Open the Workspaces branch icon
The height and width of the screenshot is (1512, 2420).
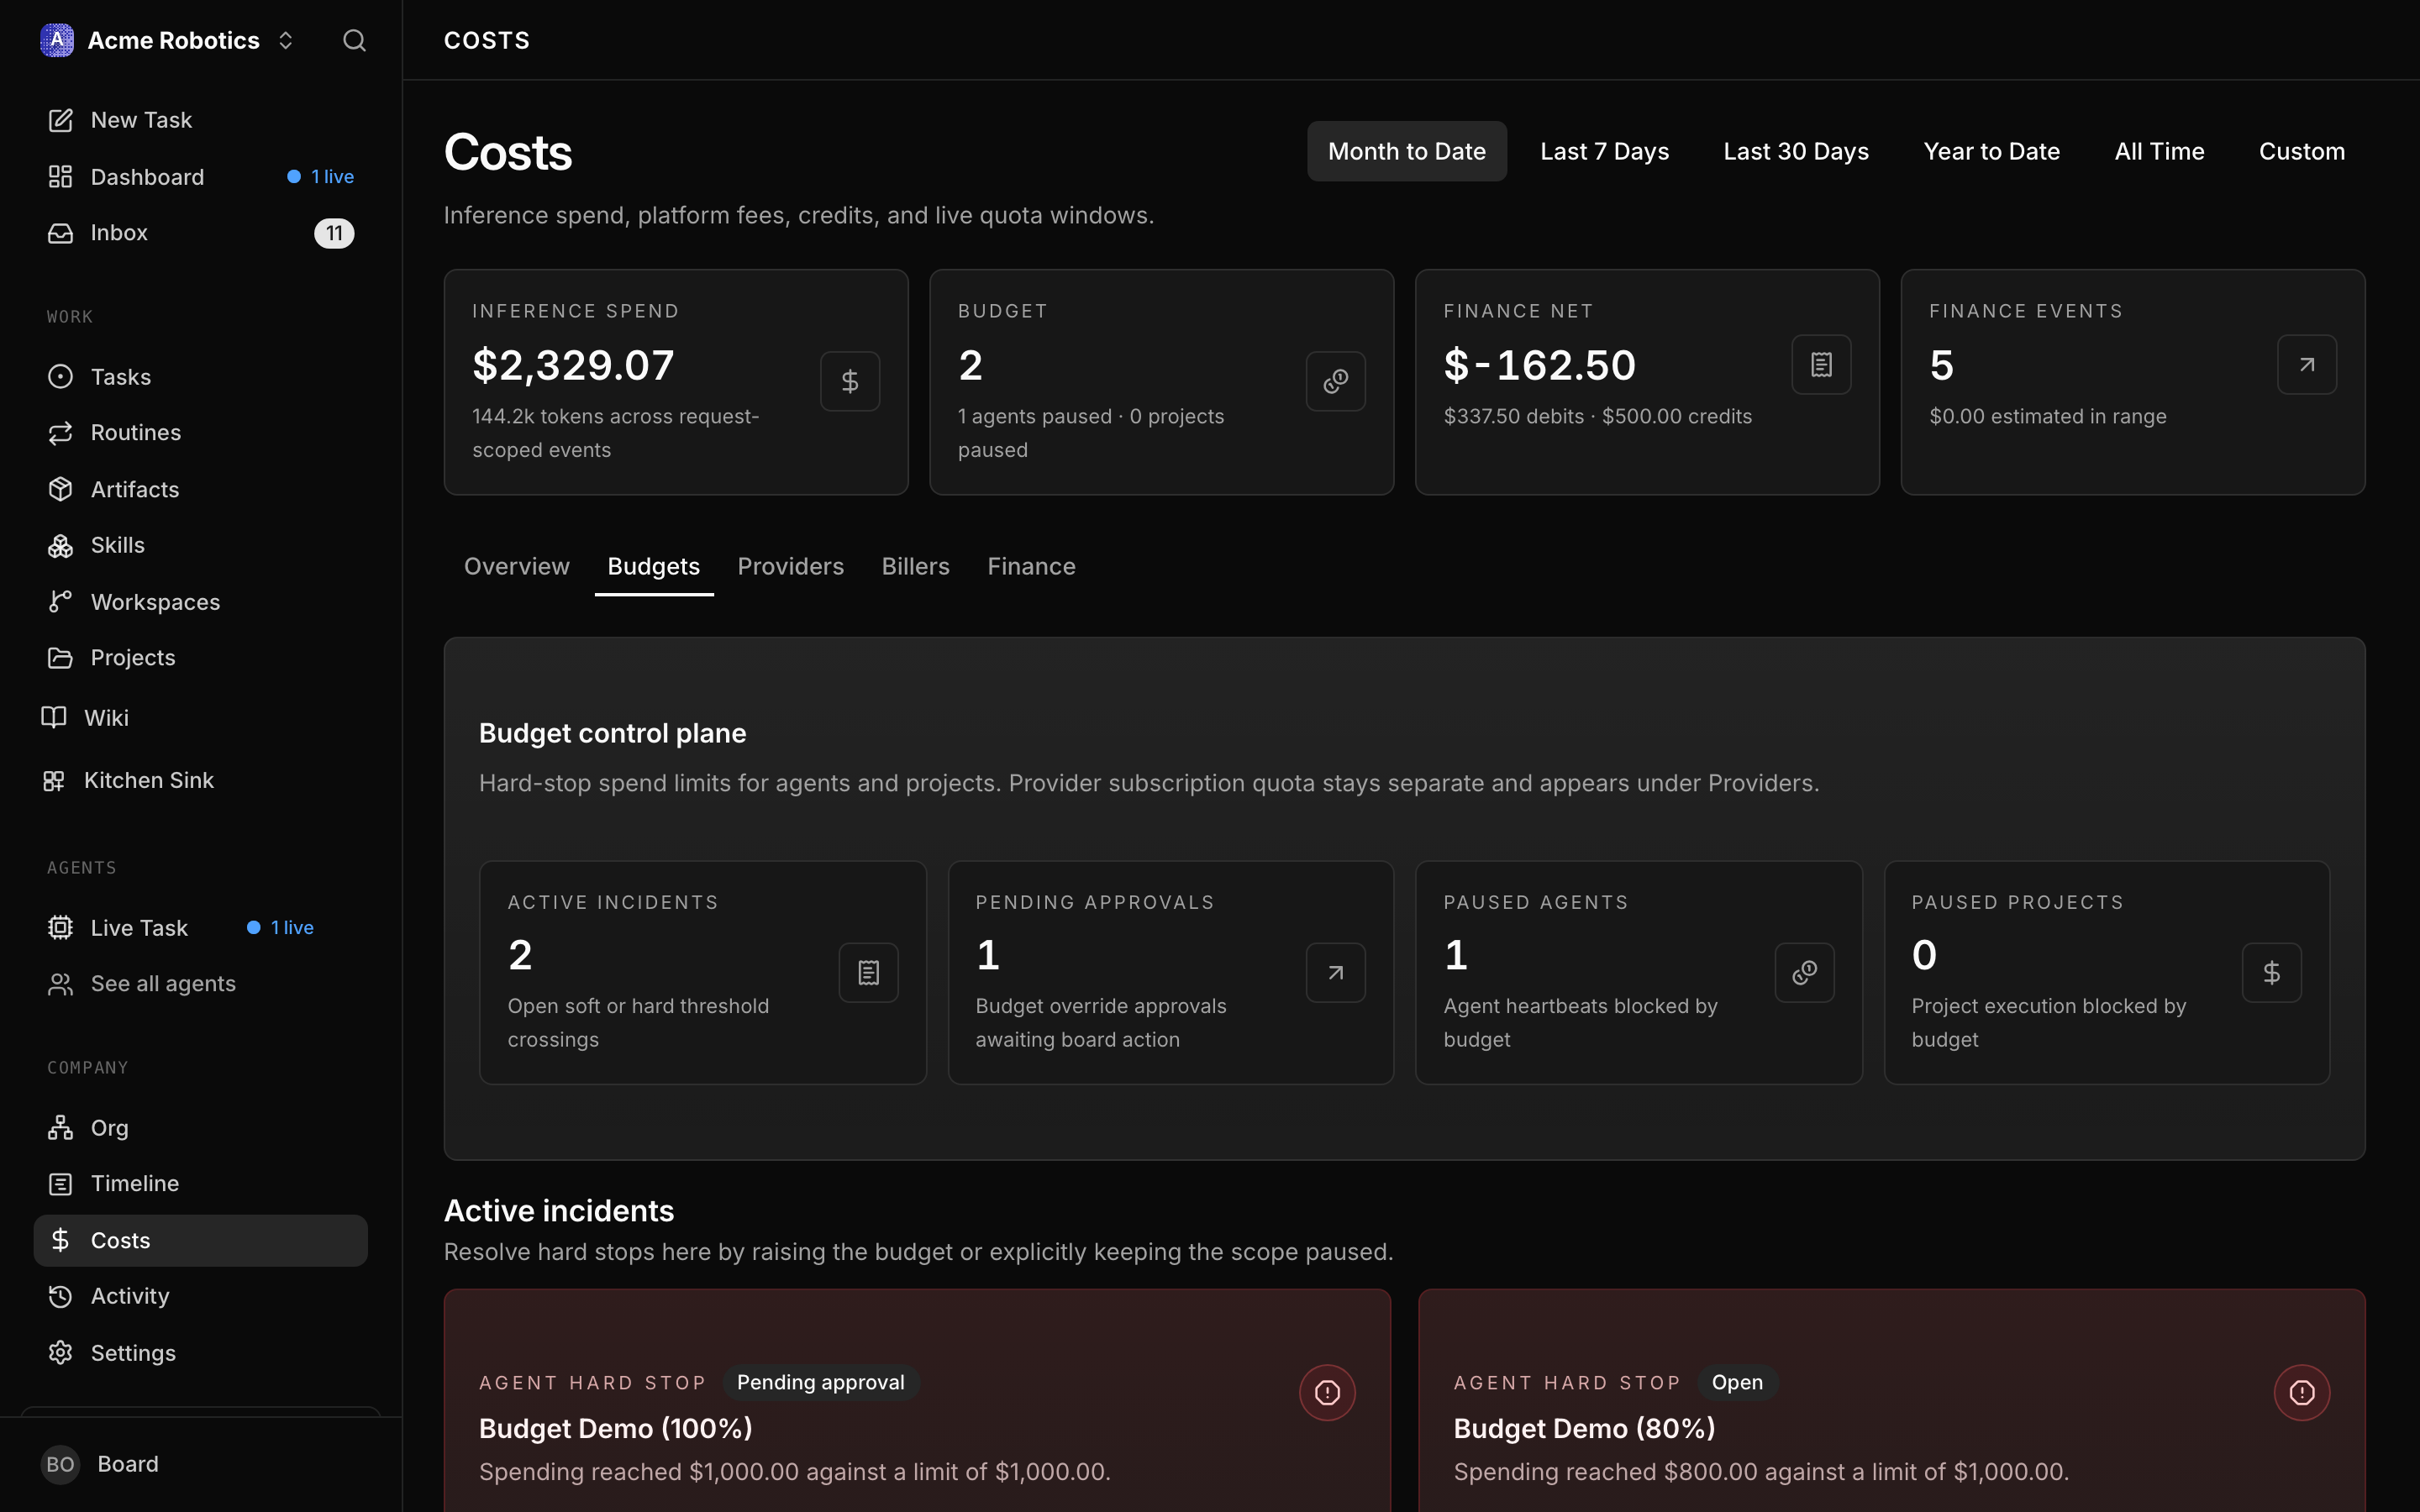(60, 601)
